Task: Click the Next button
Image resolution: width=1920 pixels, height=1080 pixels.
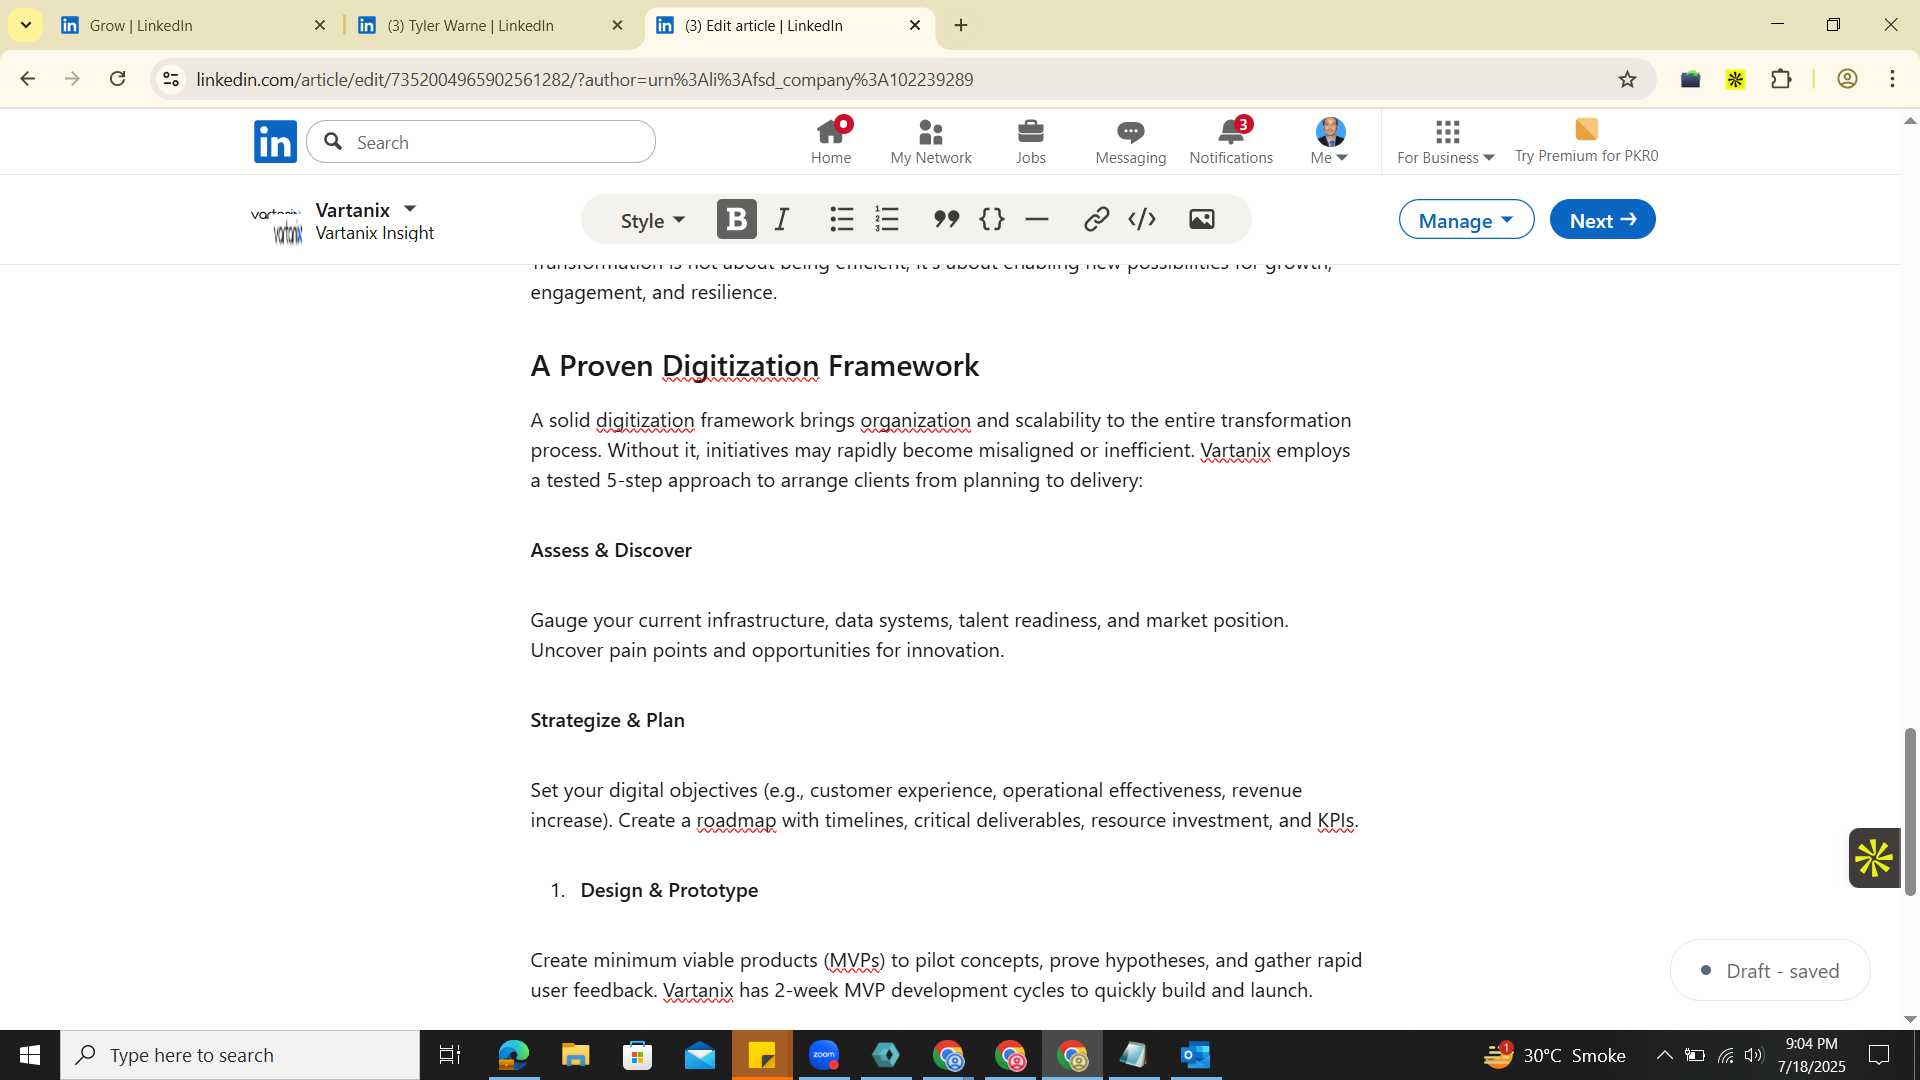Action: tap(1602, 219)
